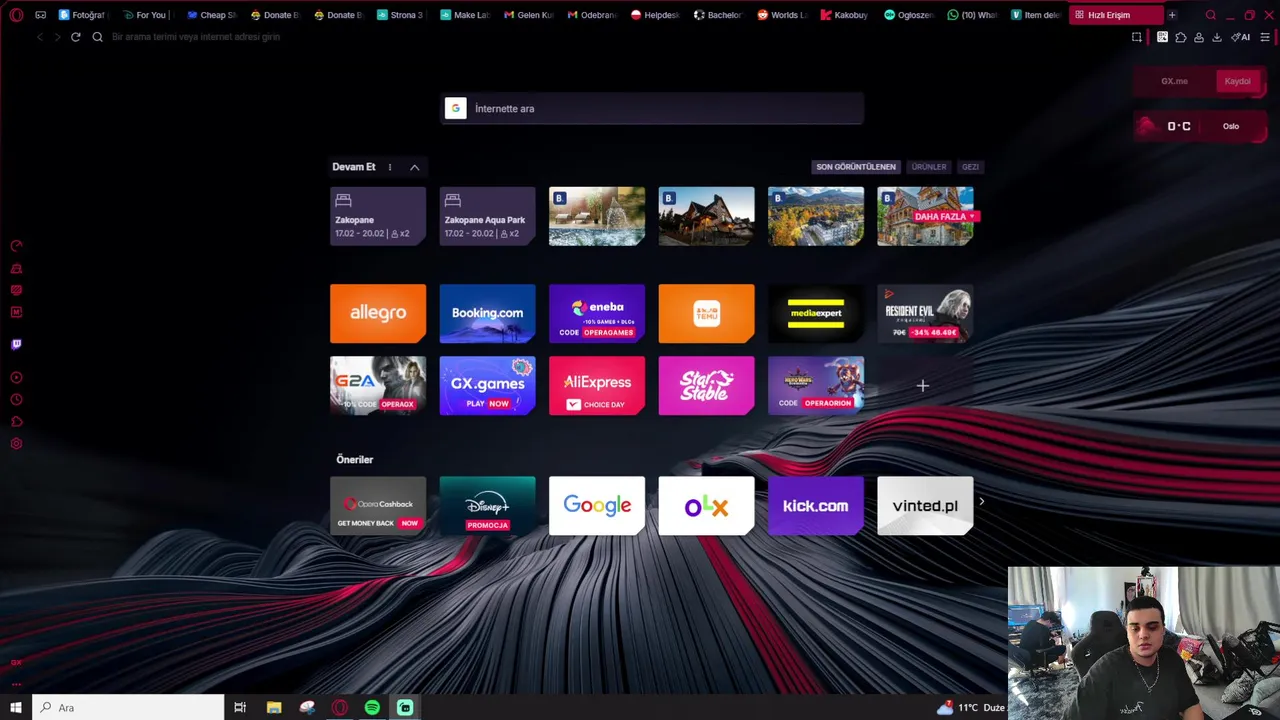Open the AliExpress speed dial
Image resolution: width=1280 pixels, height=720 pixels.
click(597, 385)
